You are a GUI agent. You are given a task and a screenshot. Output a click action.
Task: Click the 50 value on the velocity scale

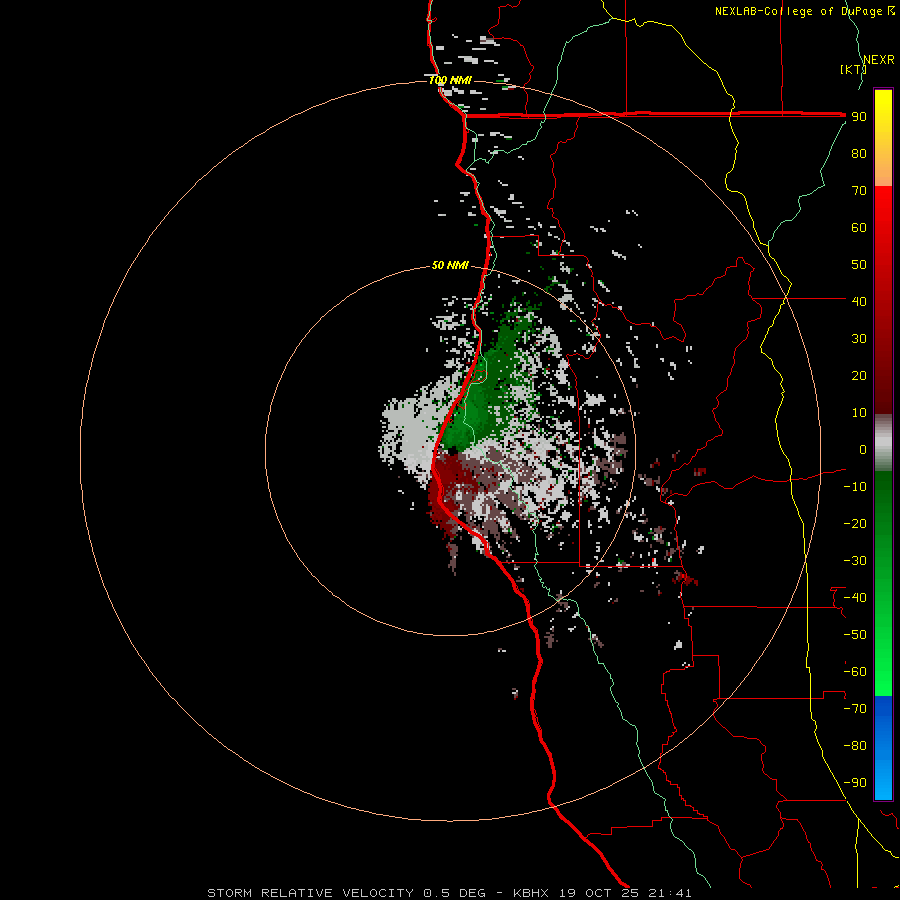click(859, 265)
